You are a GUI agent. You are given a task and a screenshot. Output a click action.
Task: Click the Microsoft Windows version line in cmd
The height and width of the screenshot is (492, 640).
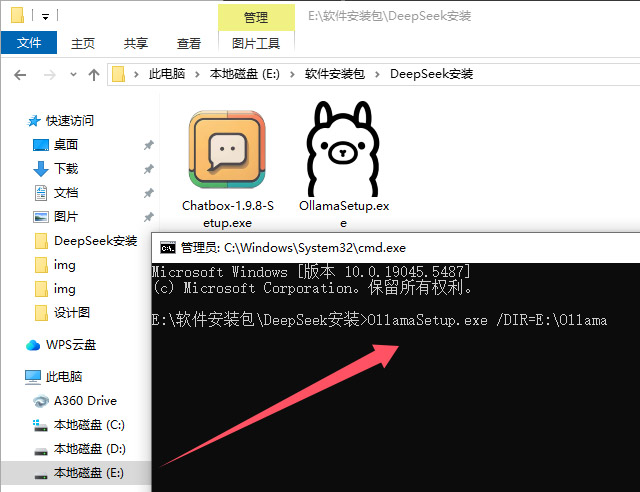311,272
